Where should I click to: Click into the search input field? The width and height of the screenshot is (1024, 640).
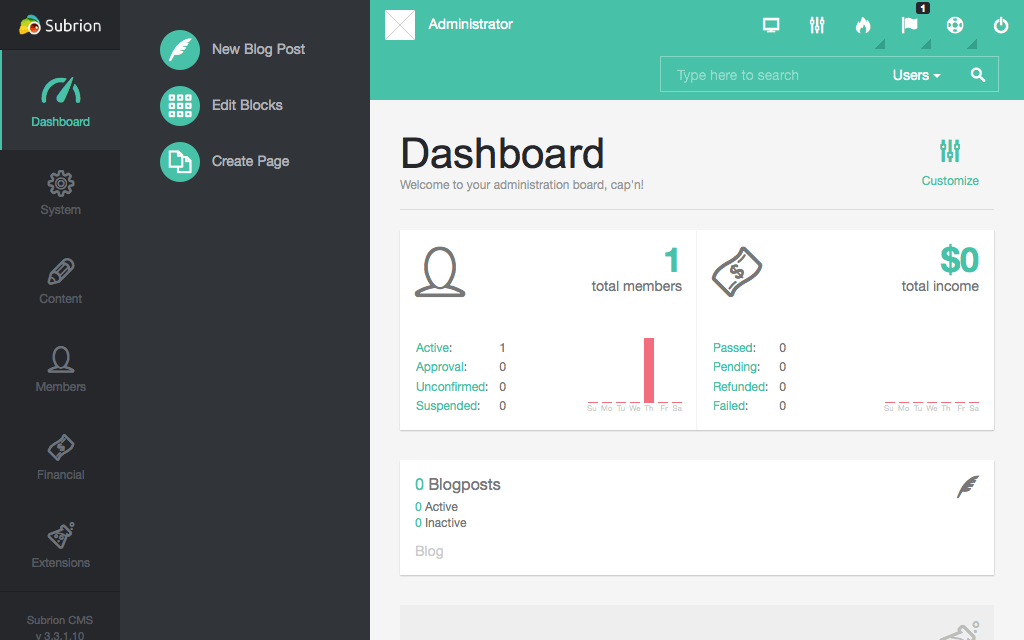pyautogui.click(x=770, y=75)
